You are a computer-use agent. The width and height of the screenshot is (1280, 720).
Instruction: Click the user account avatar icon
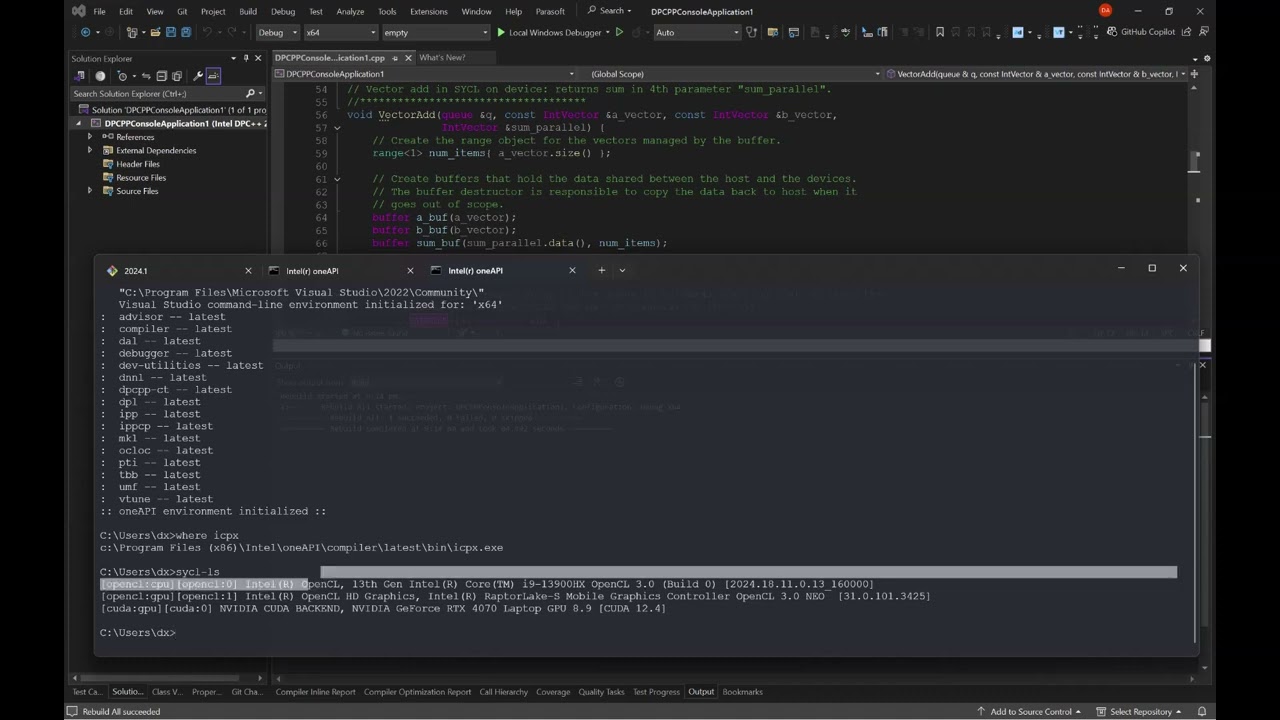(x=1105, y=11)
